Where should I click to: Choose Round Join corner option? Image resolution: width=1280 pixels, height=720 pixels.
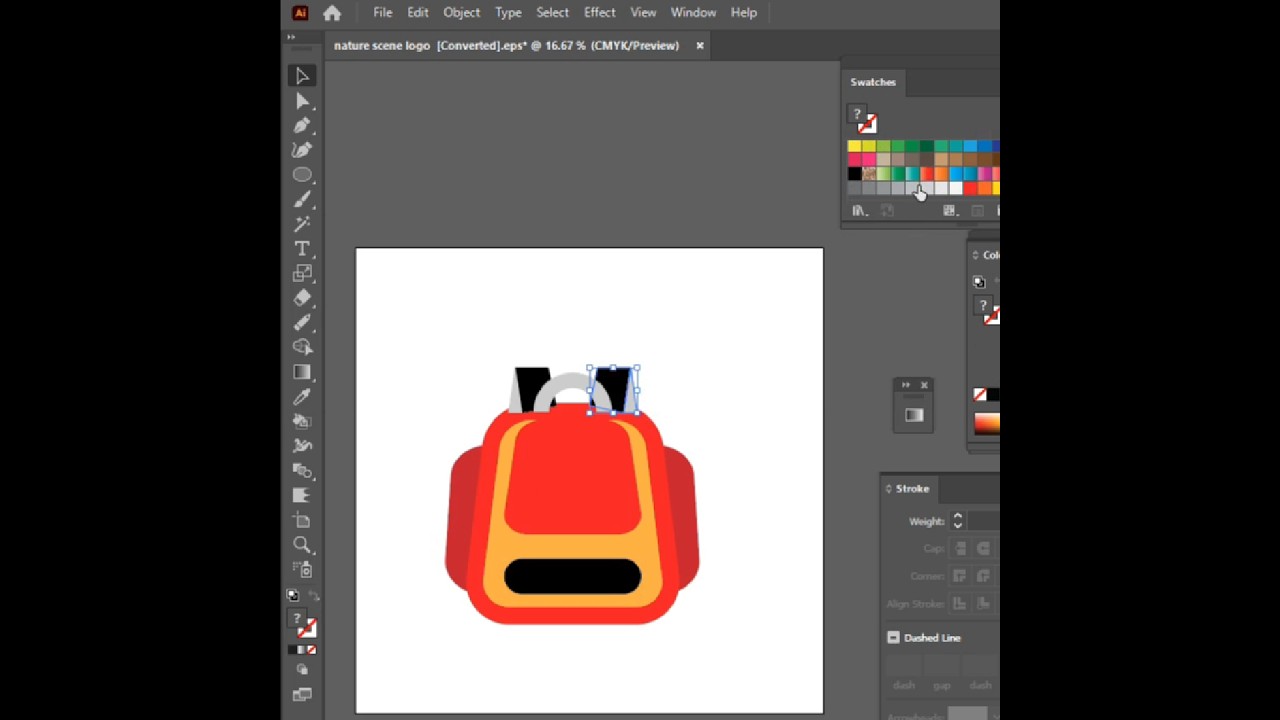click(x=983, y=576)
